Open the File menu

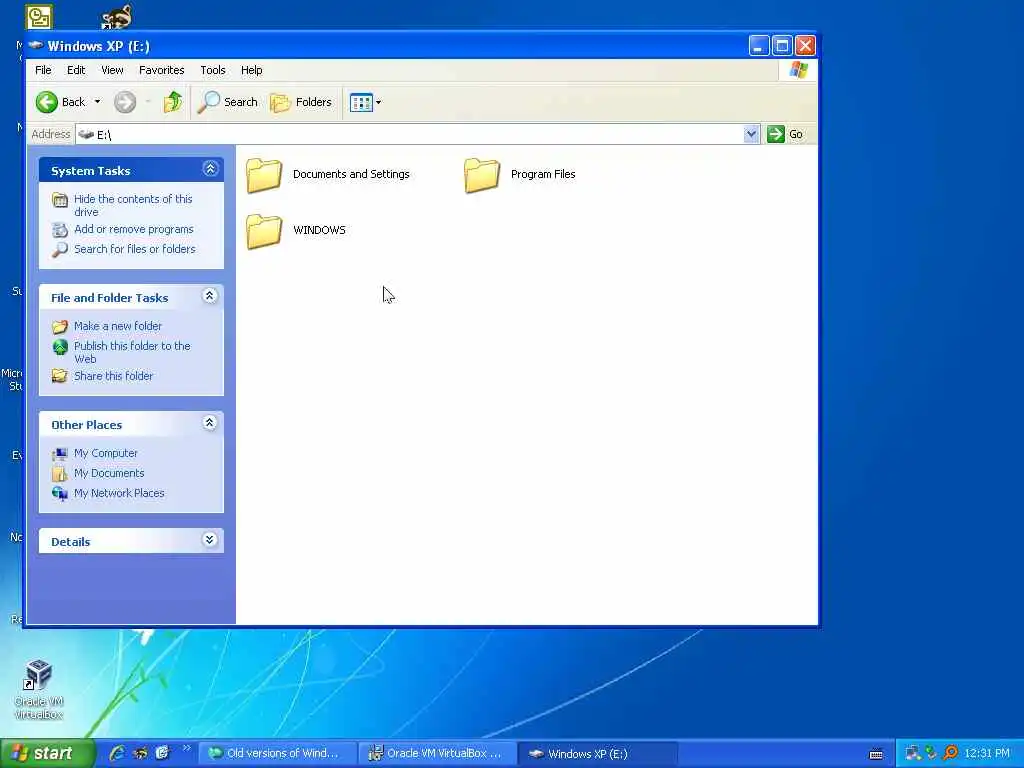(x=43, y=70)
